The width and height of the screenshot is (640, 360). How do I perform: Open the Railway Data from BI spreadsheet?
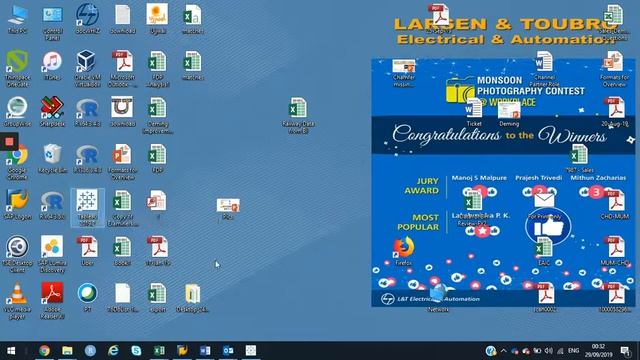298,115
